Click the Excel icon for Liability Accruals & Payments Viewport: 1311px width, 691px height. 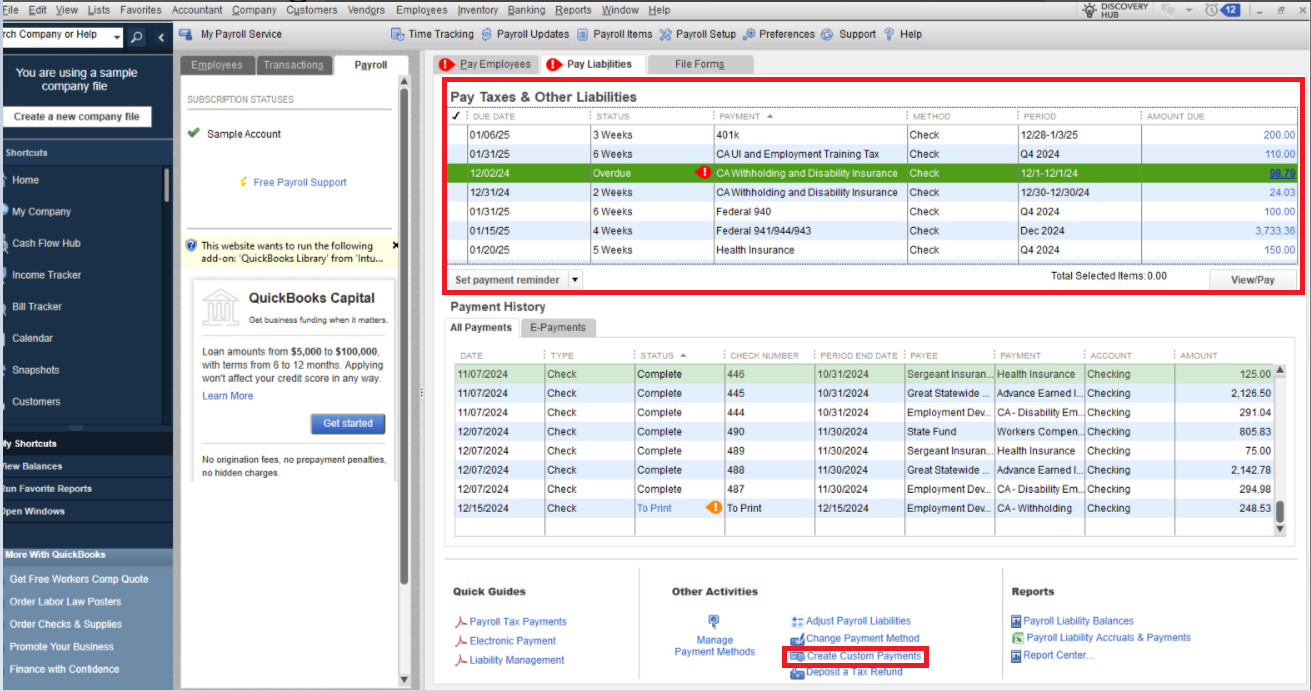pos(1017,638)
